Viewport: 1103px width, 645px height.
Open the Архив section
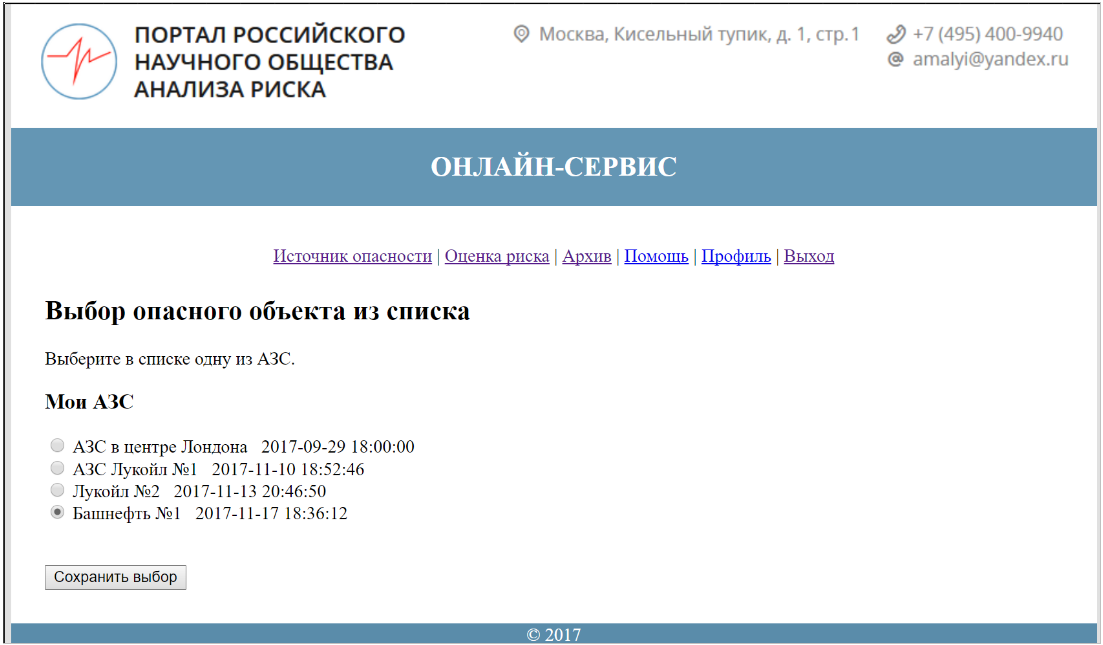tap(586, 256)
